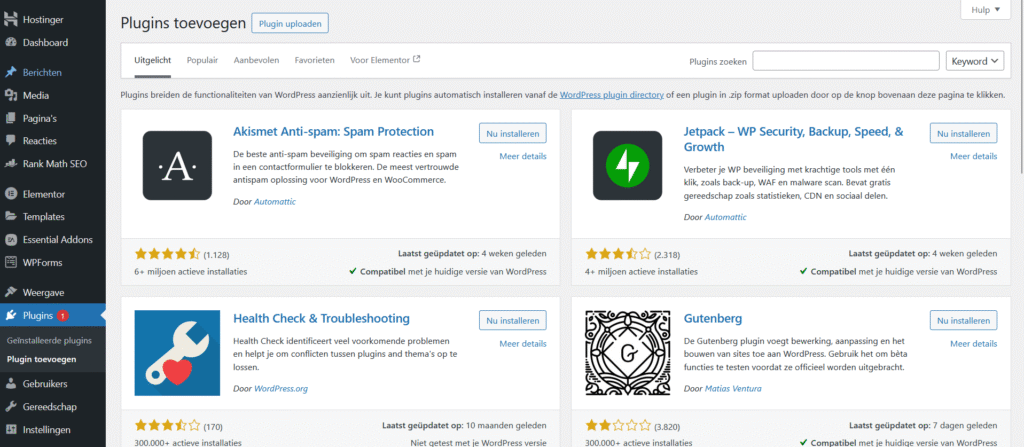The height and width of the screenshot is (447, 1024).
Task: Click the Rank Math SEO chart icon
Action: pos(11,163)
